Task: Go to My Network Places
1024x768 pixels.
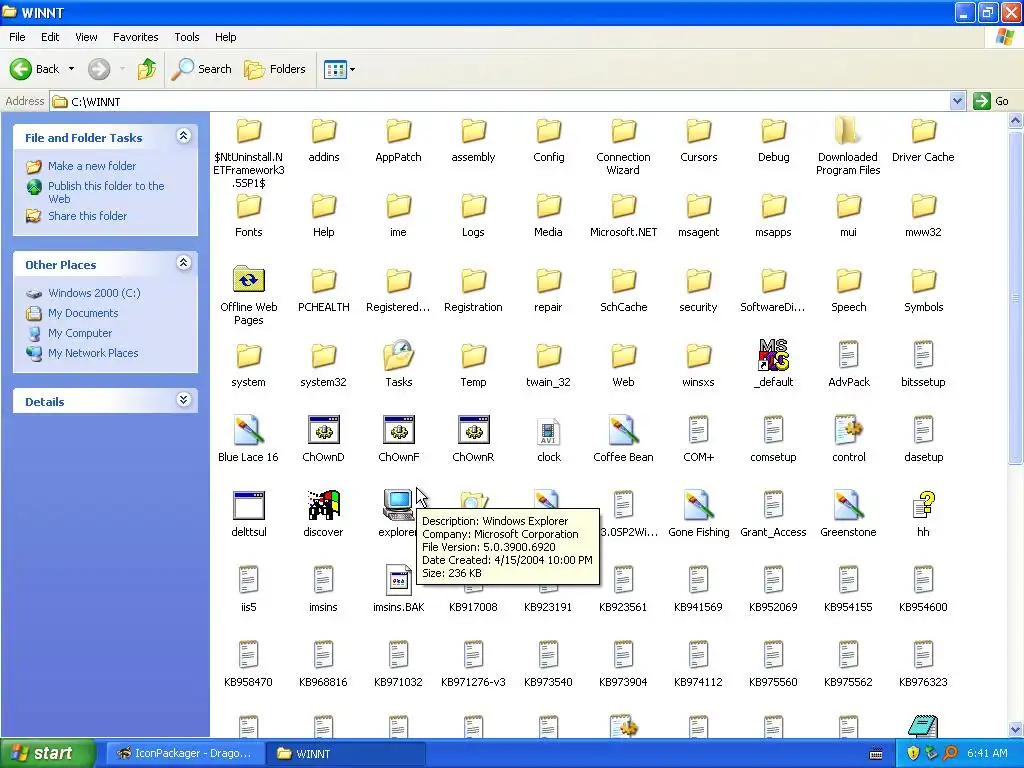Action: (x=93, y=353)
